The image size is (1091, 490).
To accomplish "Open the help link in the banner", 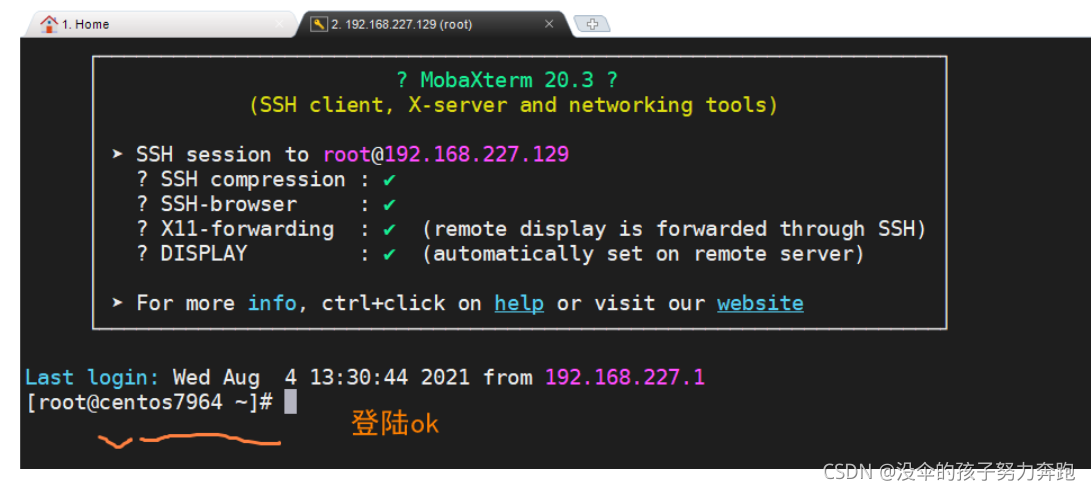I will pyautogui.click(x=519, y=303).
